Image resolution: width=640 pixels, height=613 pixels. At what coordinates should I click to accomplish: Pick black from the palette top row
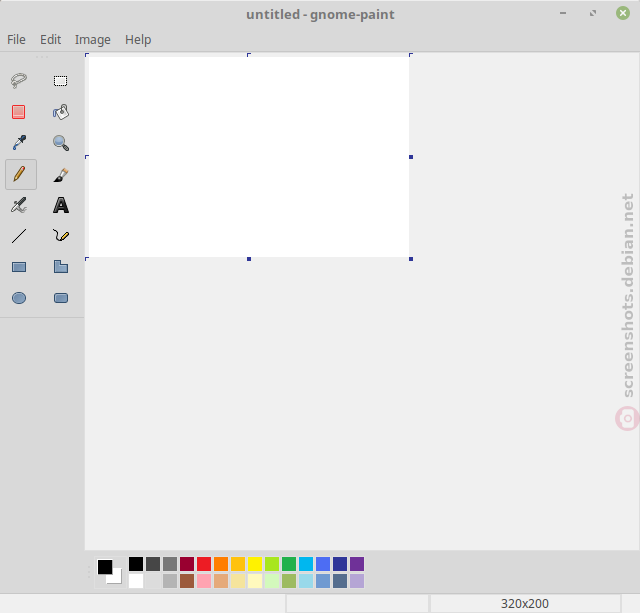(x=136, y=564)
